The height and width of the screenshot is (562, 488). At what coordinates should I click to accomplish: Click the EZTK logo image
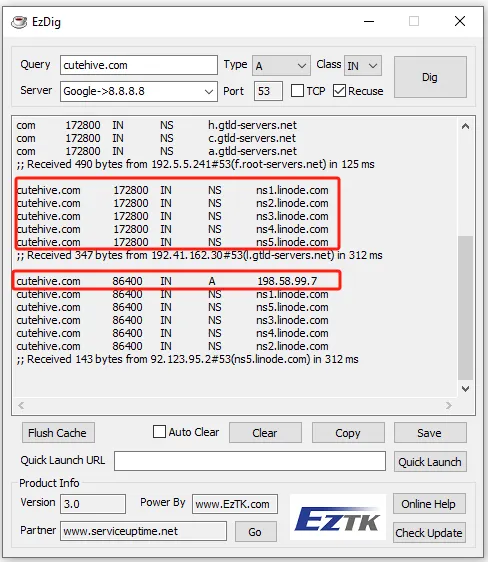click(x=338, y=517)
